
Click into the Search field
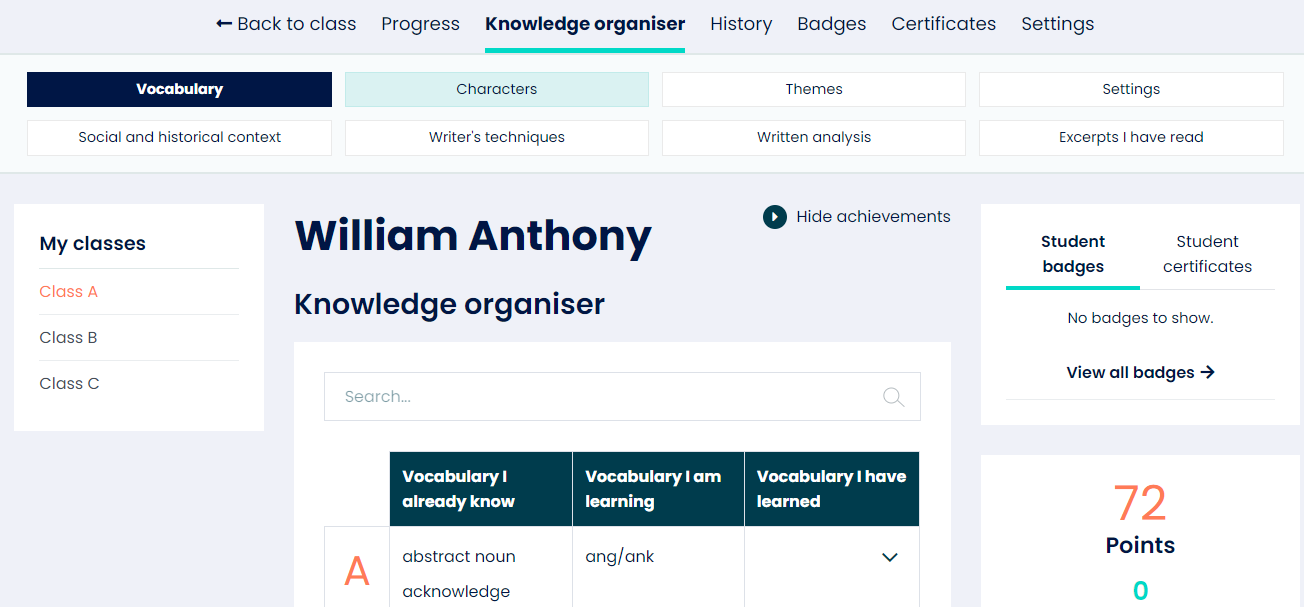[x=600, y=397]
